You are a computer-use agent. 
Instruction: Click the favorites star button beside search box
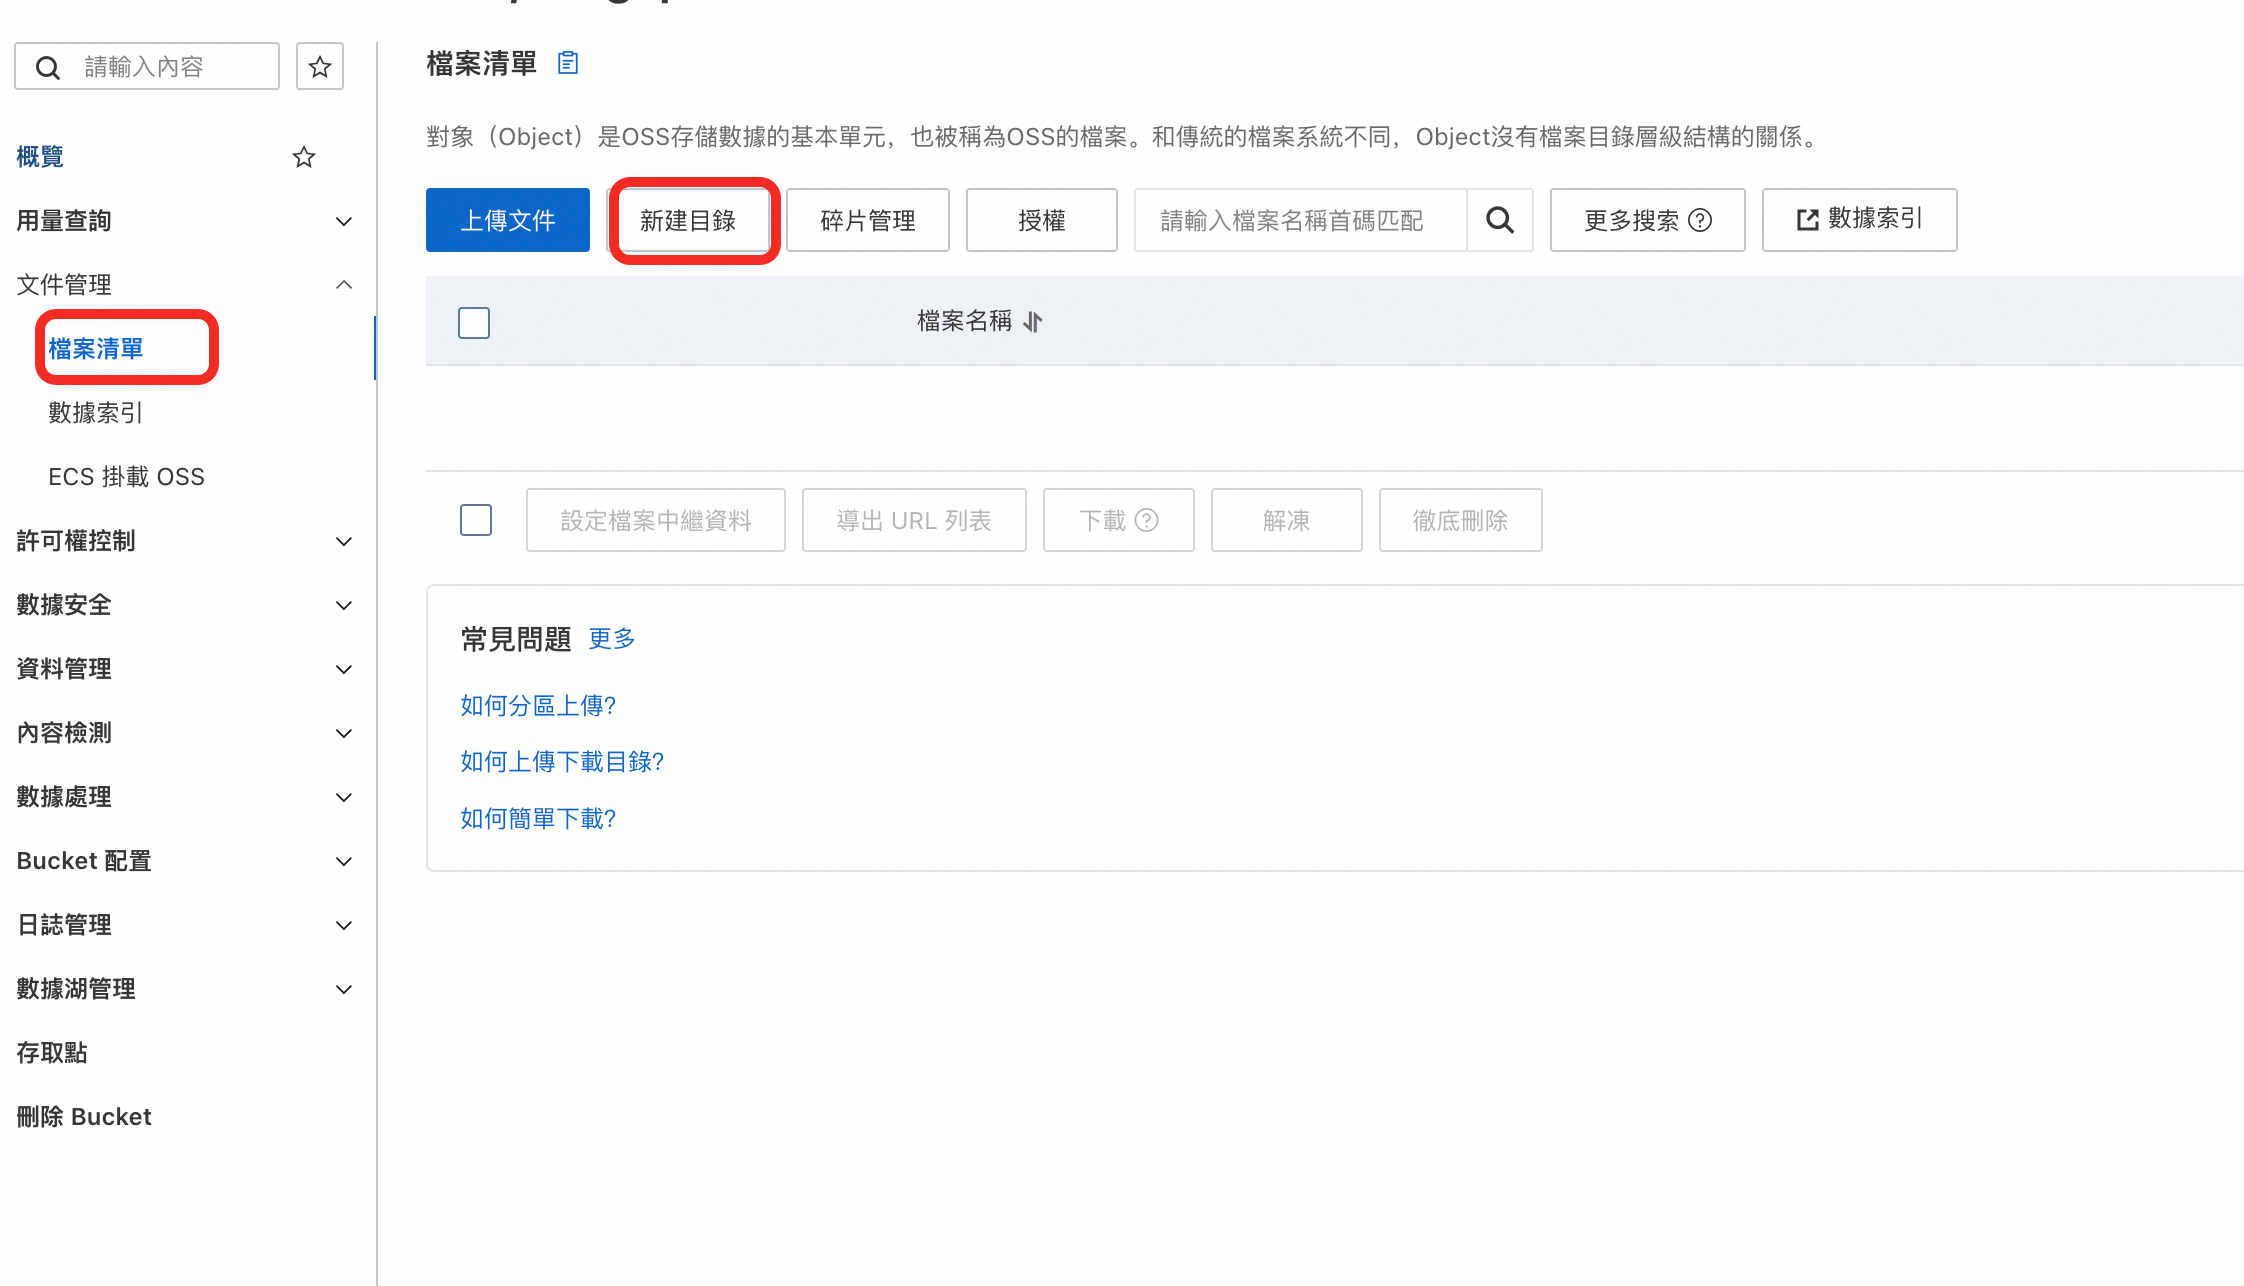[320, 67]
